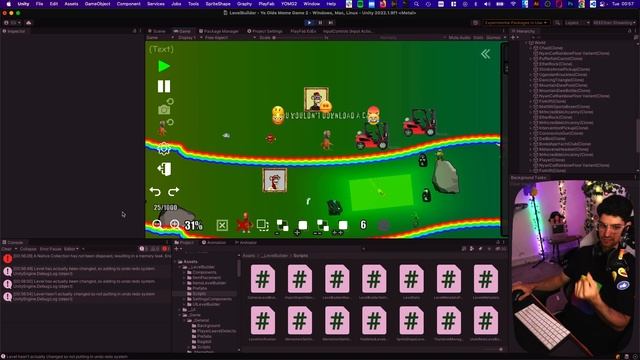The image size is (640, 360).
Task: Clear the console log
Action: click(6, 249)
